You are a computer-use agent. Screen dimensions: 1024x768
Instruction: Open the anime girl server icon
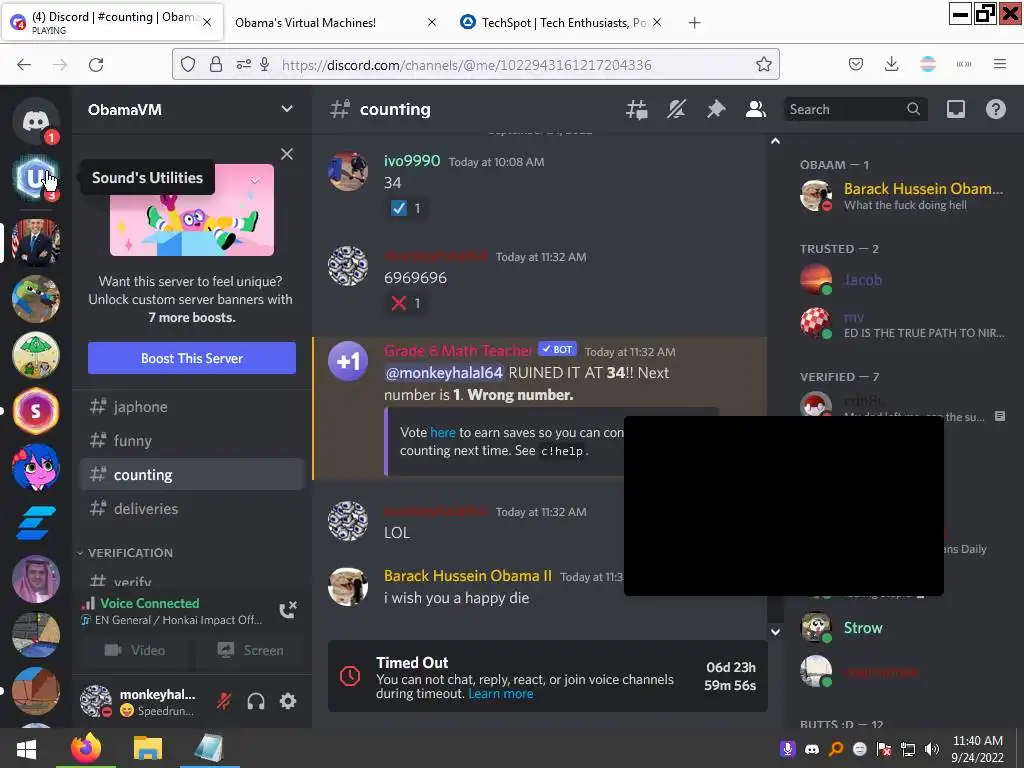[35, 467]
